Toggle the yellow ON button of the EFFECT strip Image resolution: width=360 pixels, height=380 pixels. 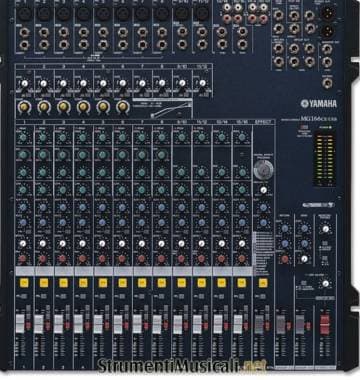click(x=263, y=283)
